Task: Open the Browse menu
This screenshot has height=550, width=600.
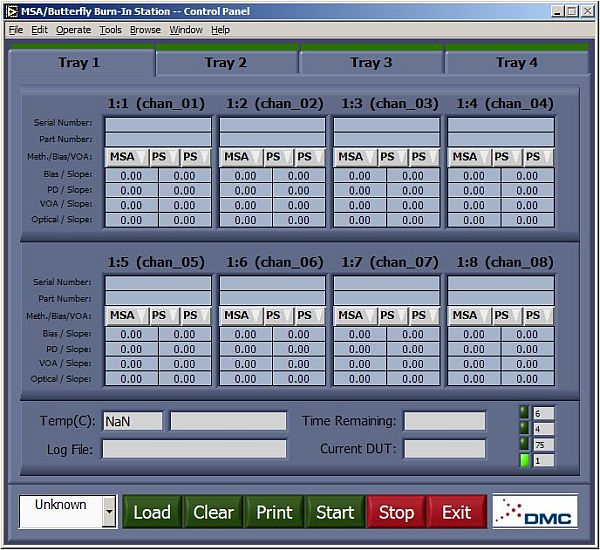Action: coord(145,30)
